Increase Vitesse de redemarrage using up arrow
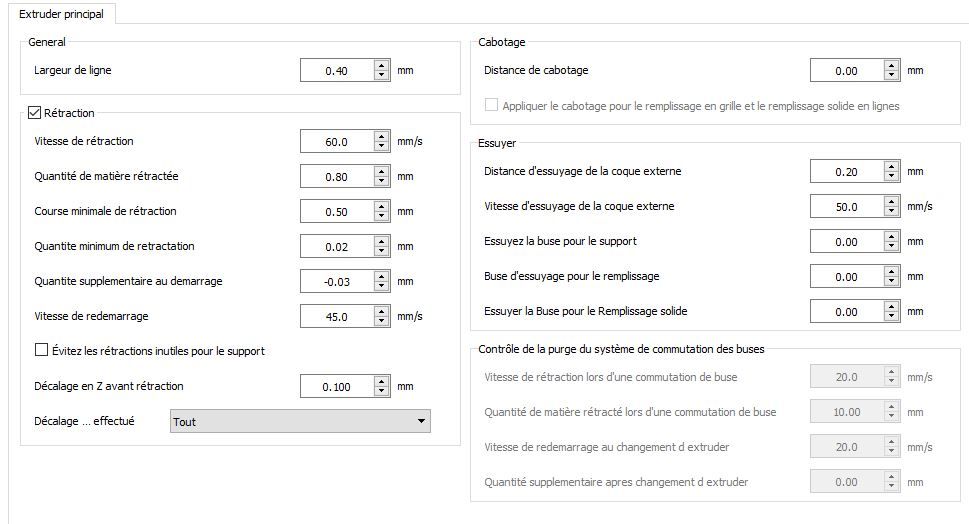Screen dimensions: 969x524 point(382,311)
